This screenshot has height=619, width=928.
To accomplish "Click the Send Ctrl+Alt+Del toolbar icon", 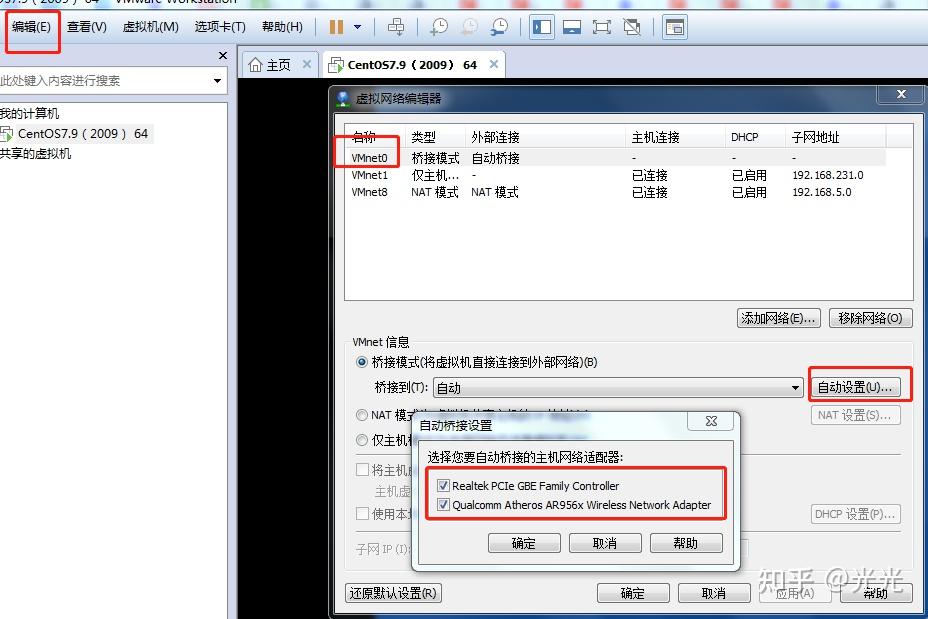I will pyautogui.click(x=398, y=27).
